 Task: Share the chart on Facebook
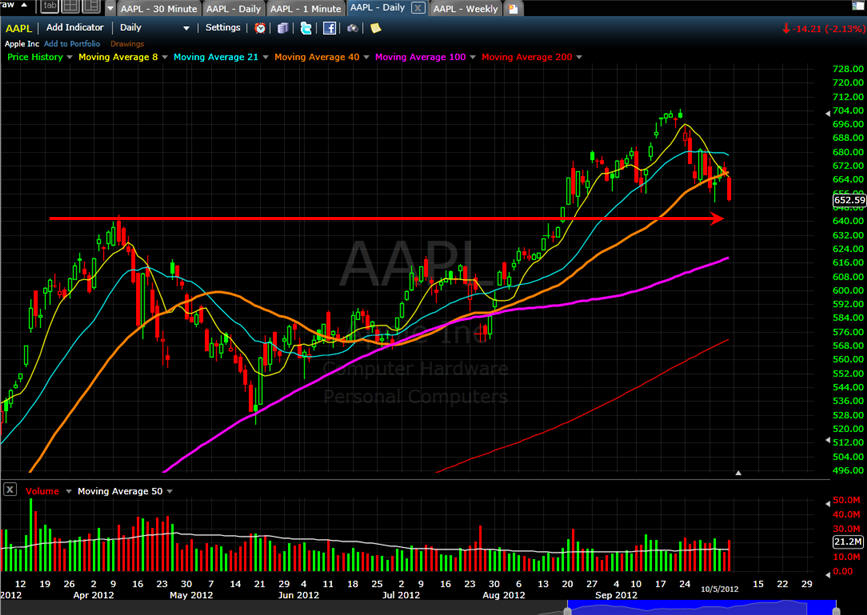point(329,28)
